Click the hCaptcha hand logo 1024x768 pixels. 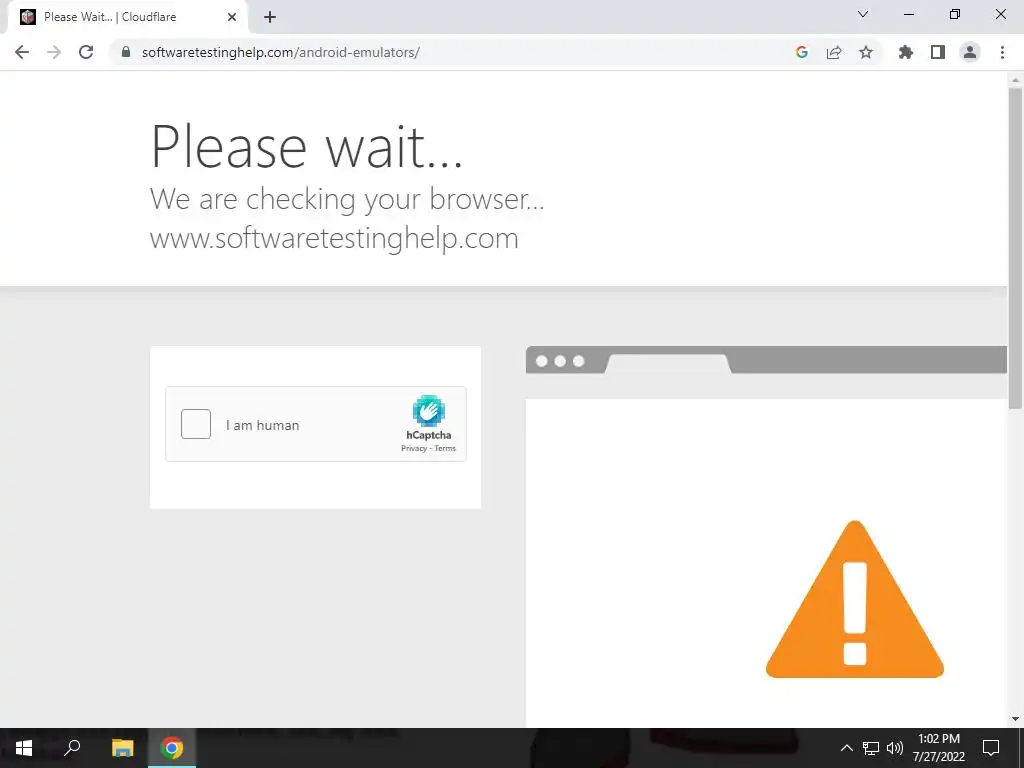pyautogui.click(x=428, y=411)
